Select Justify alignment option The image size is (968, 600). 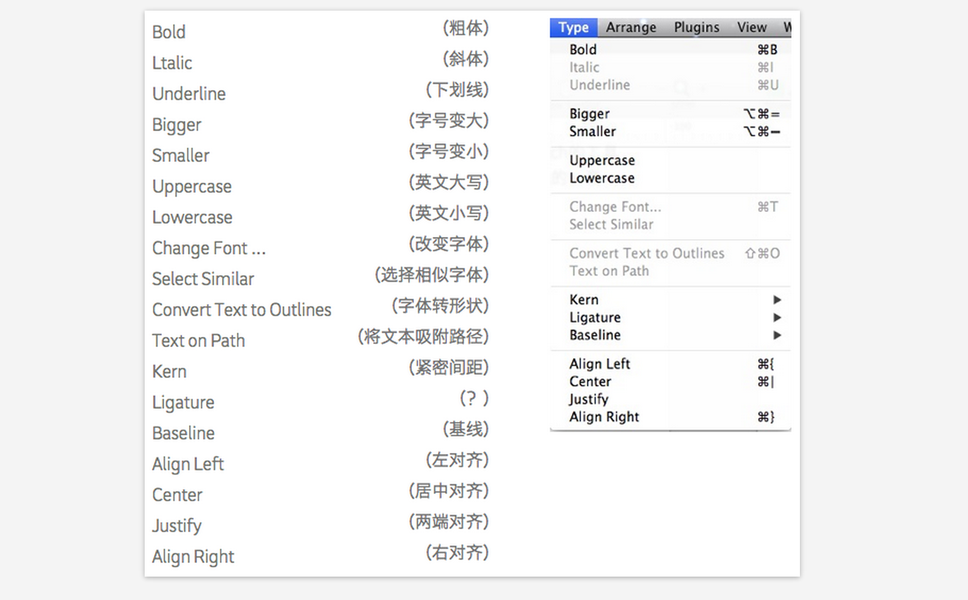point(589,400)
